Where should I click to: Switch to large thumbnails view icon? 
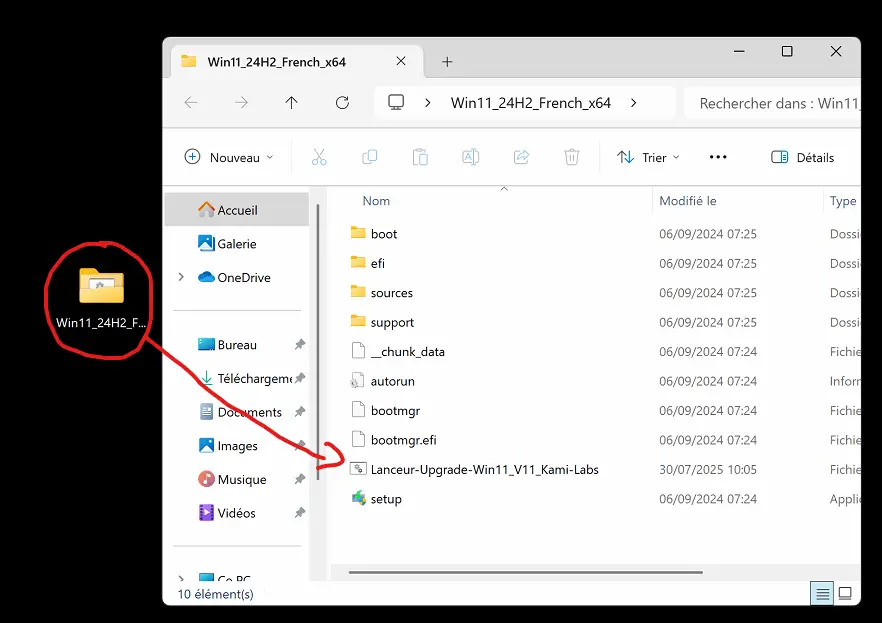tap(845, 593)
